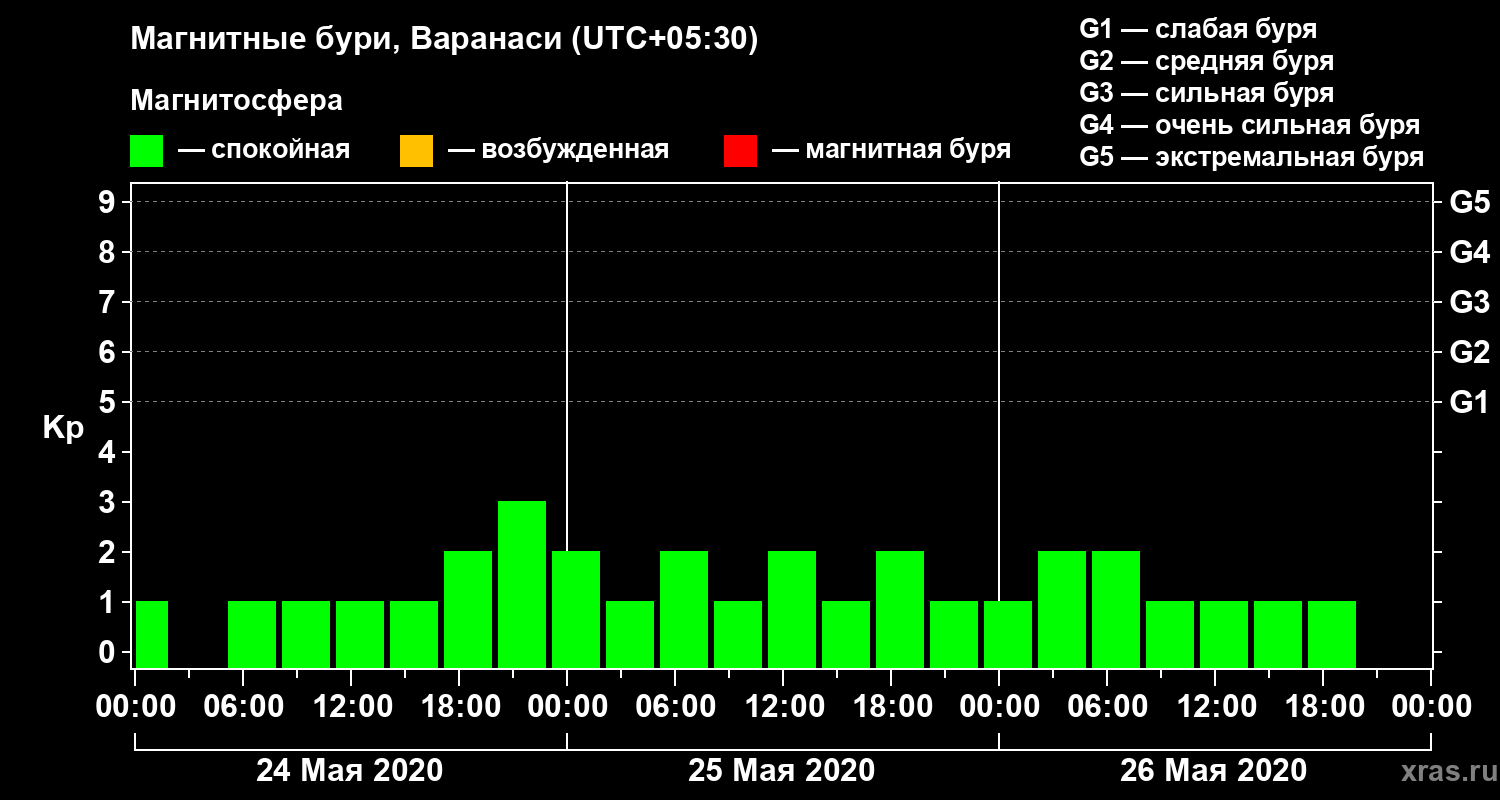Click the tallest bar with Kp 3 on 24 May
This screenshot has height=800, width=1500.
[522, 584]
